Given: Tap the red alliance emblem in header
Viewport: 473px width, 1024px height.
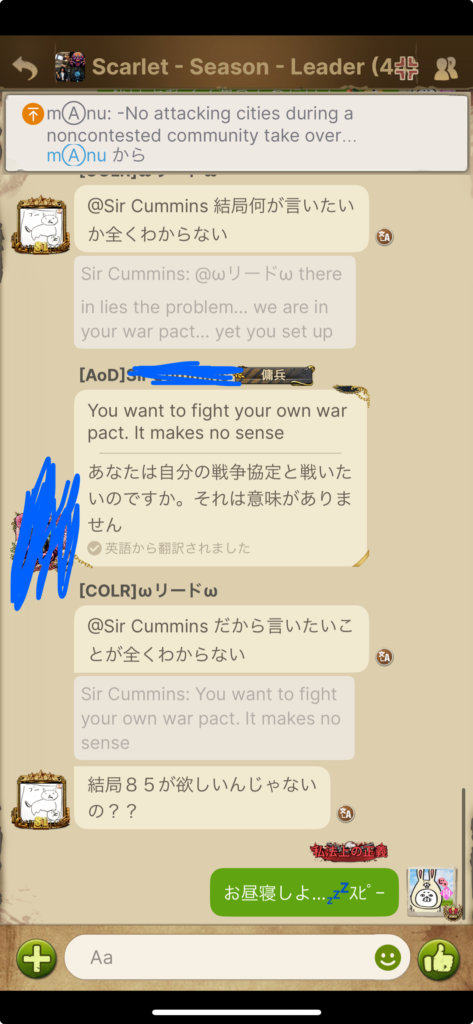Looking at the screenshot, I should point(406,68).
